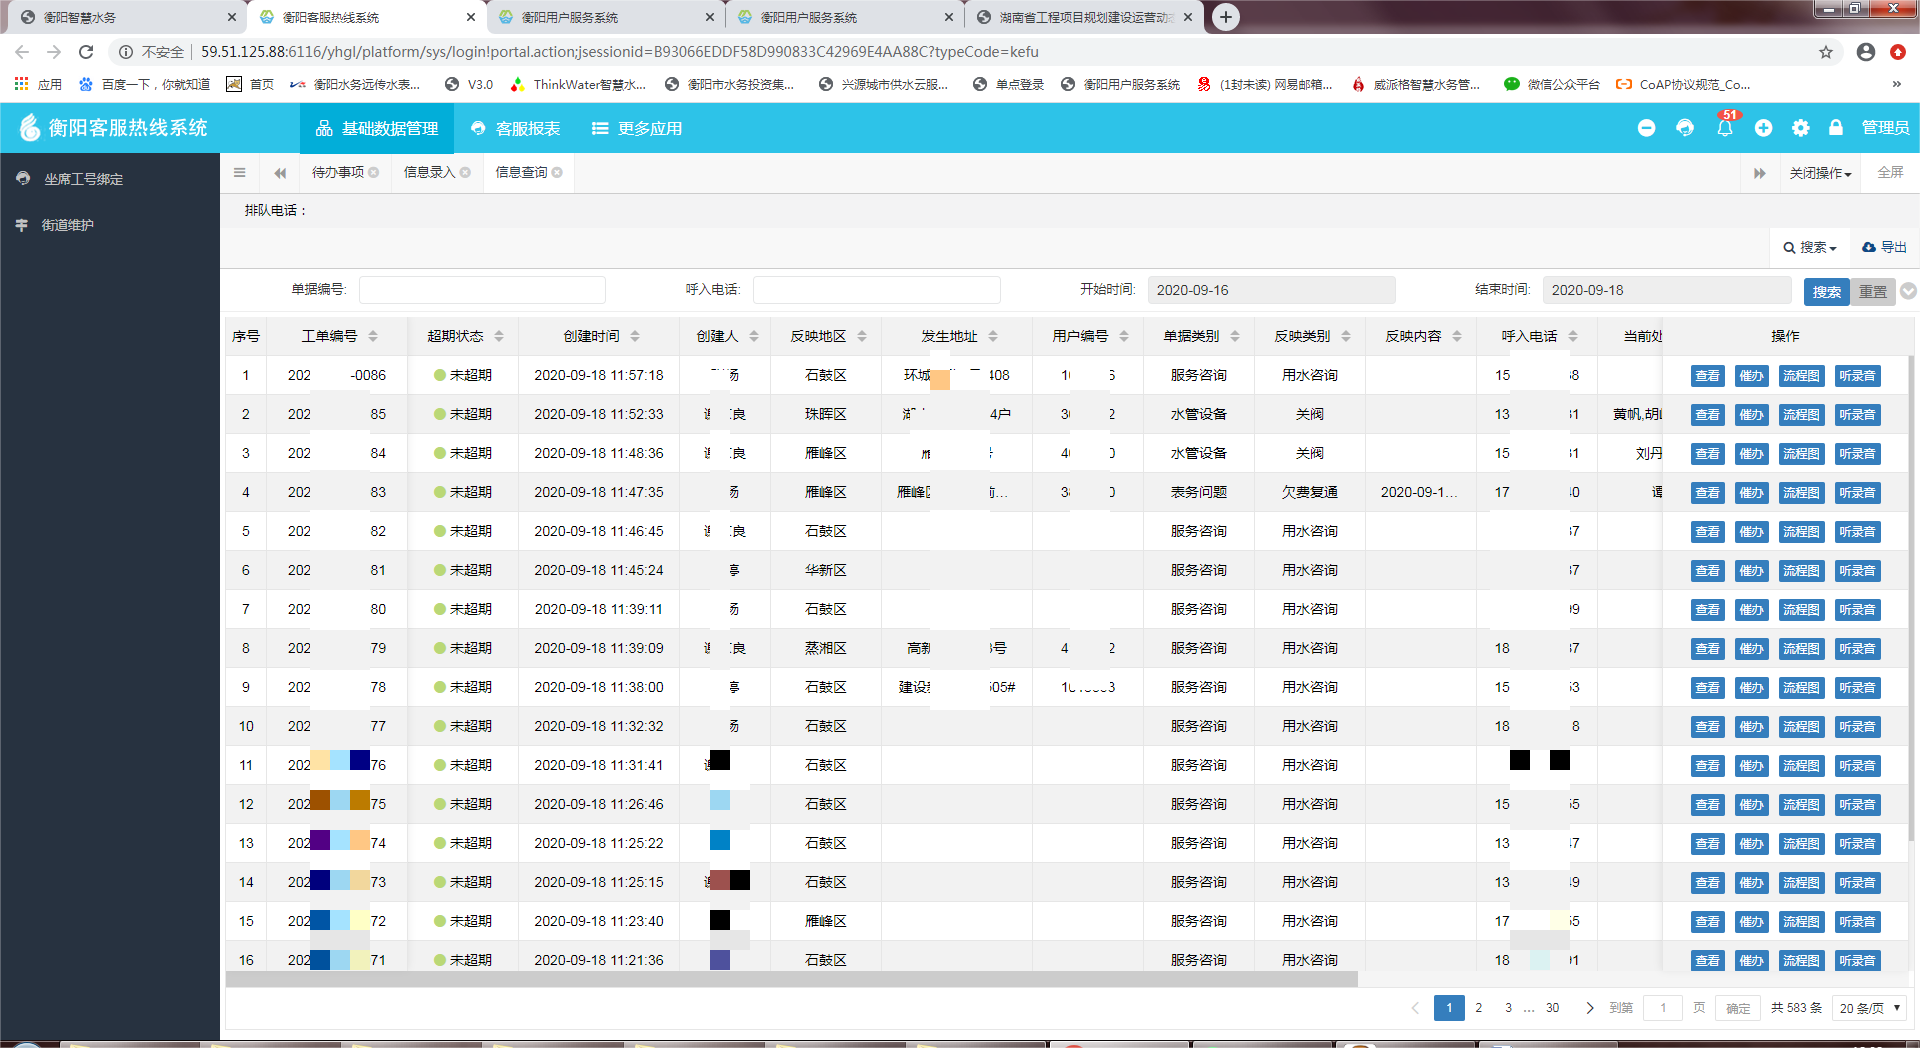Click the 单据编号 input field

(482, 290)
